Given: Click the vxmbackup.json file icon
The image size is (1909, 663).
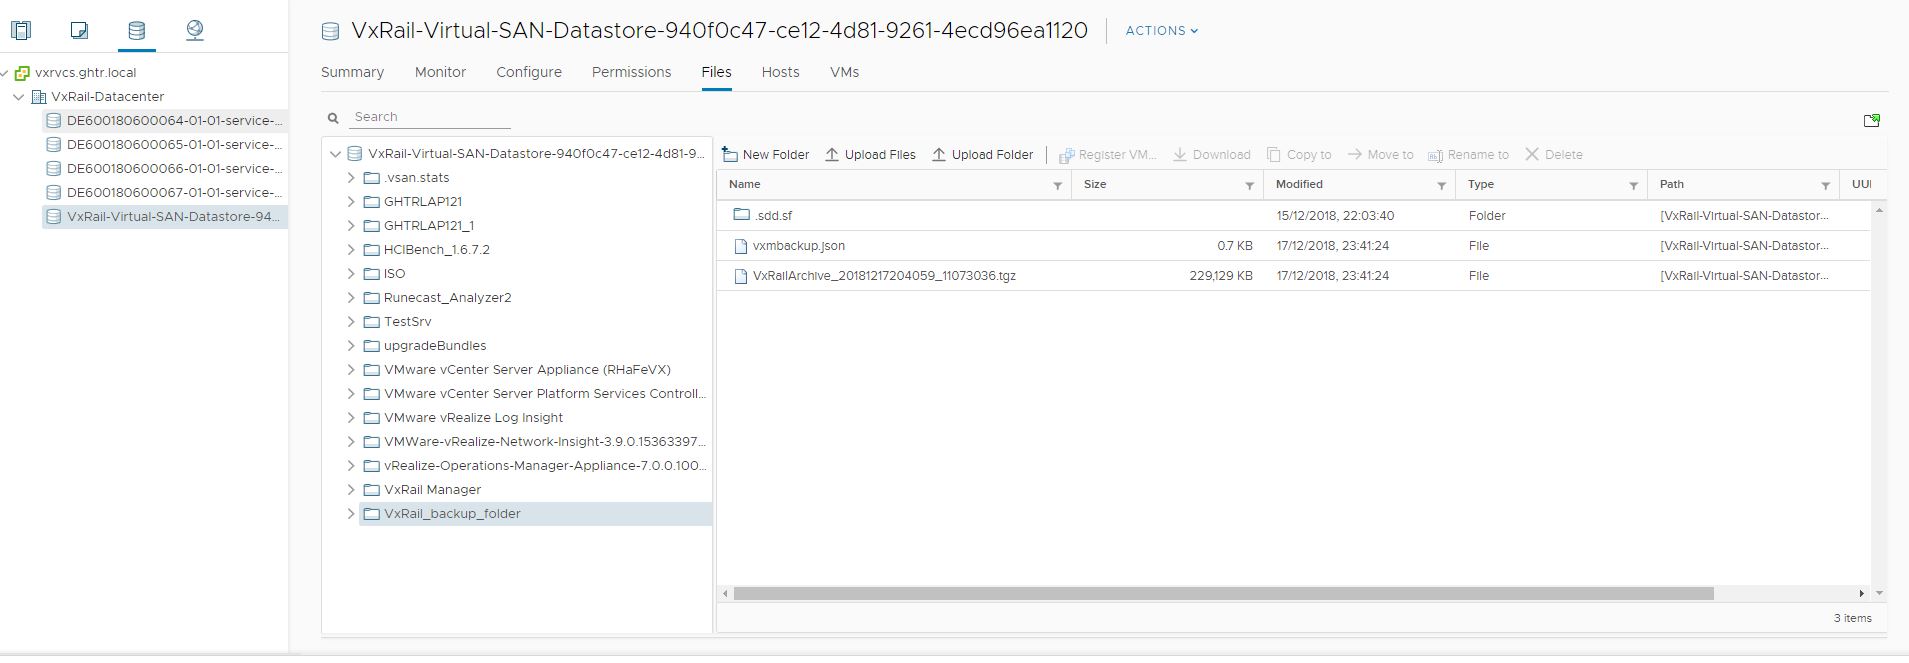Looking at the screenshot, I should coord(741,246).
